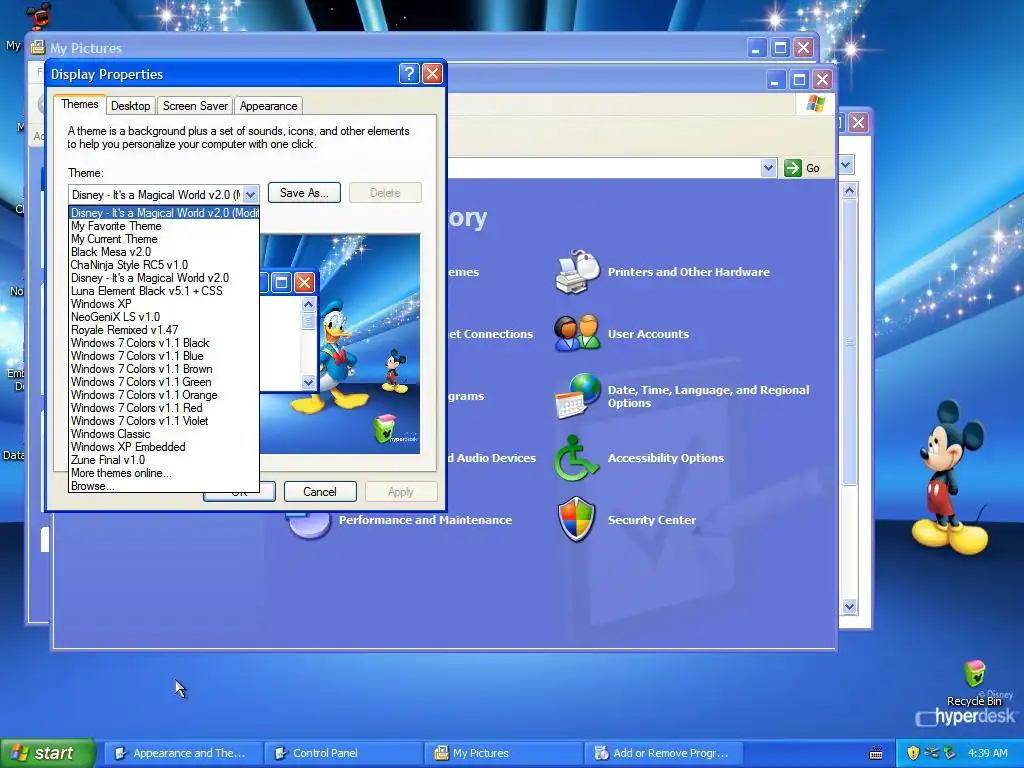
Task: Select the Themes tab
Action: point(80,104)
